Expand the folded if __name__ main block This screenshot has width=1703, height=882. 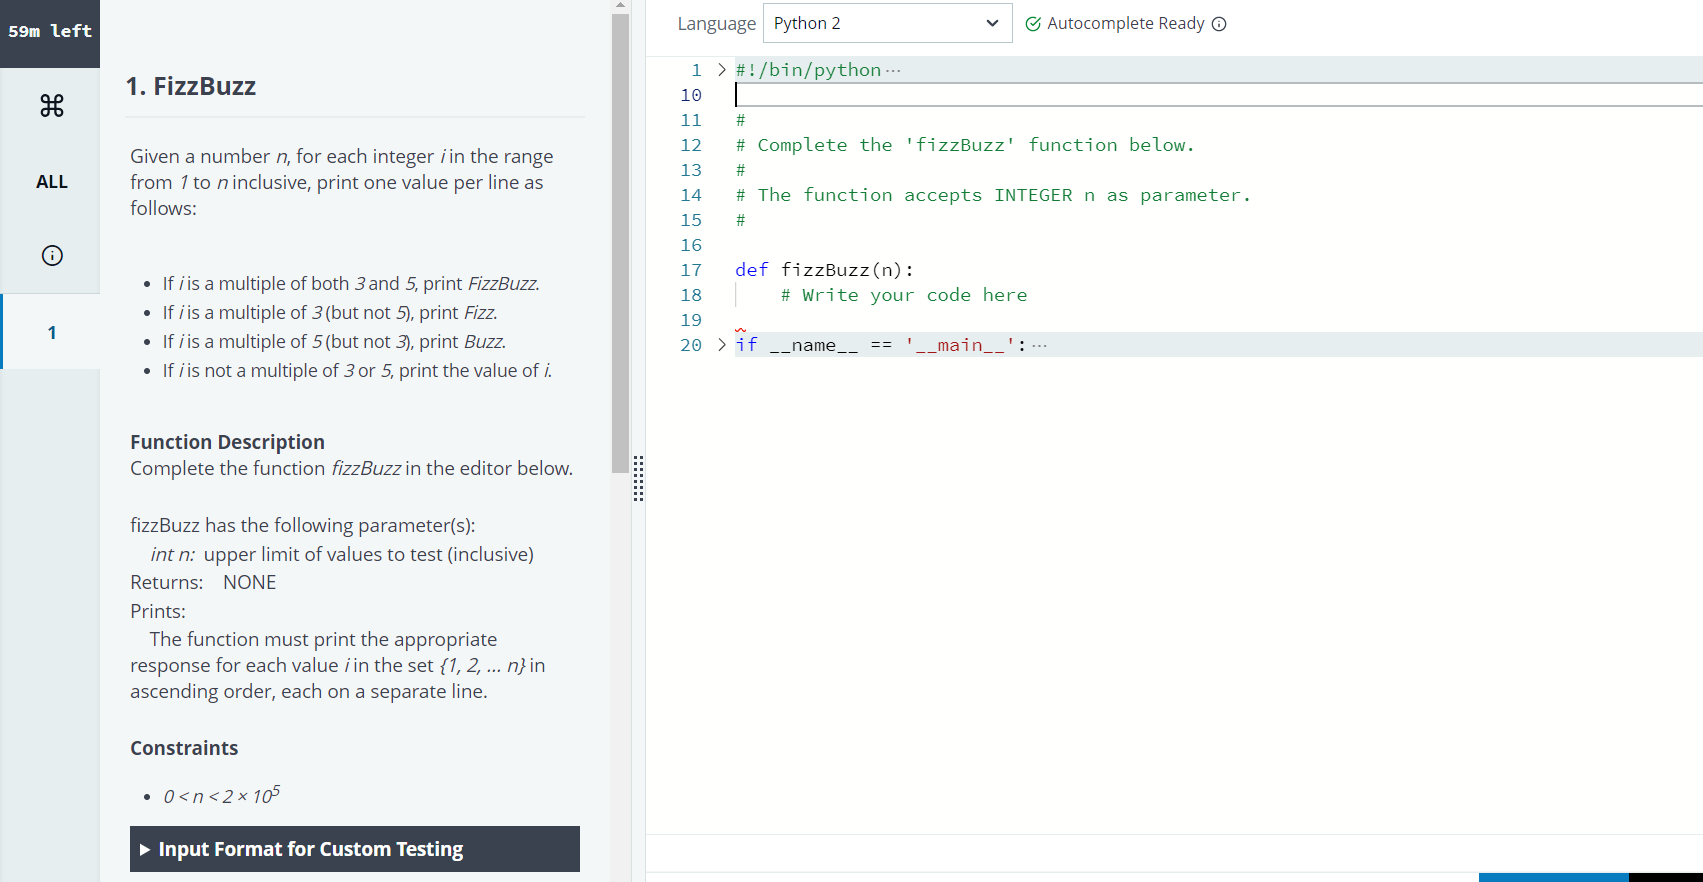click(x=722, y=345)
